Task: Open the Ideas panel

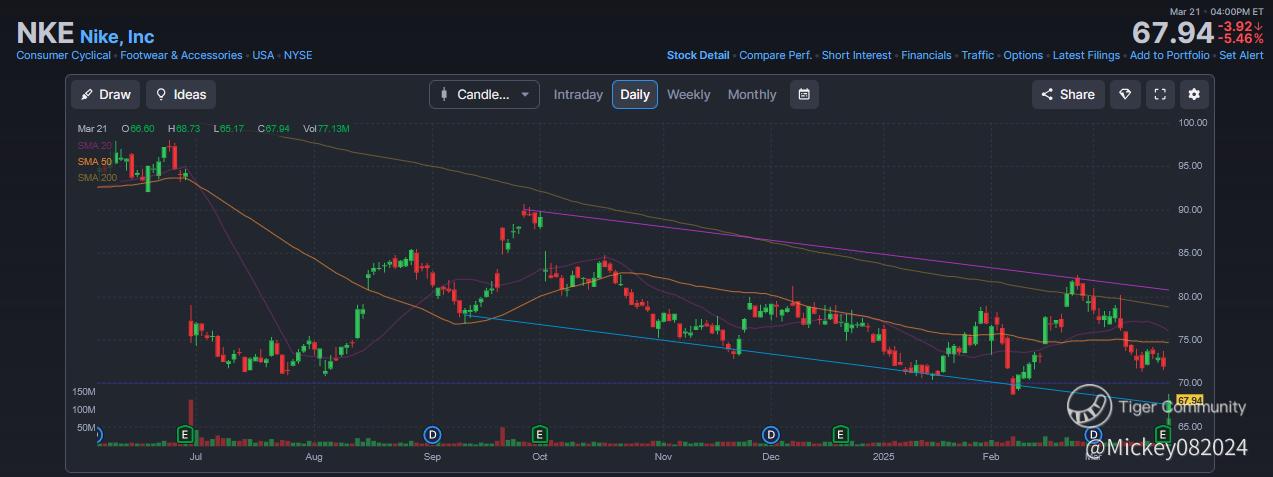Action: [x=181, y=95]
